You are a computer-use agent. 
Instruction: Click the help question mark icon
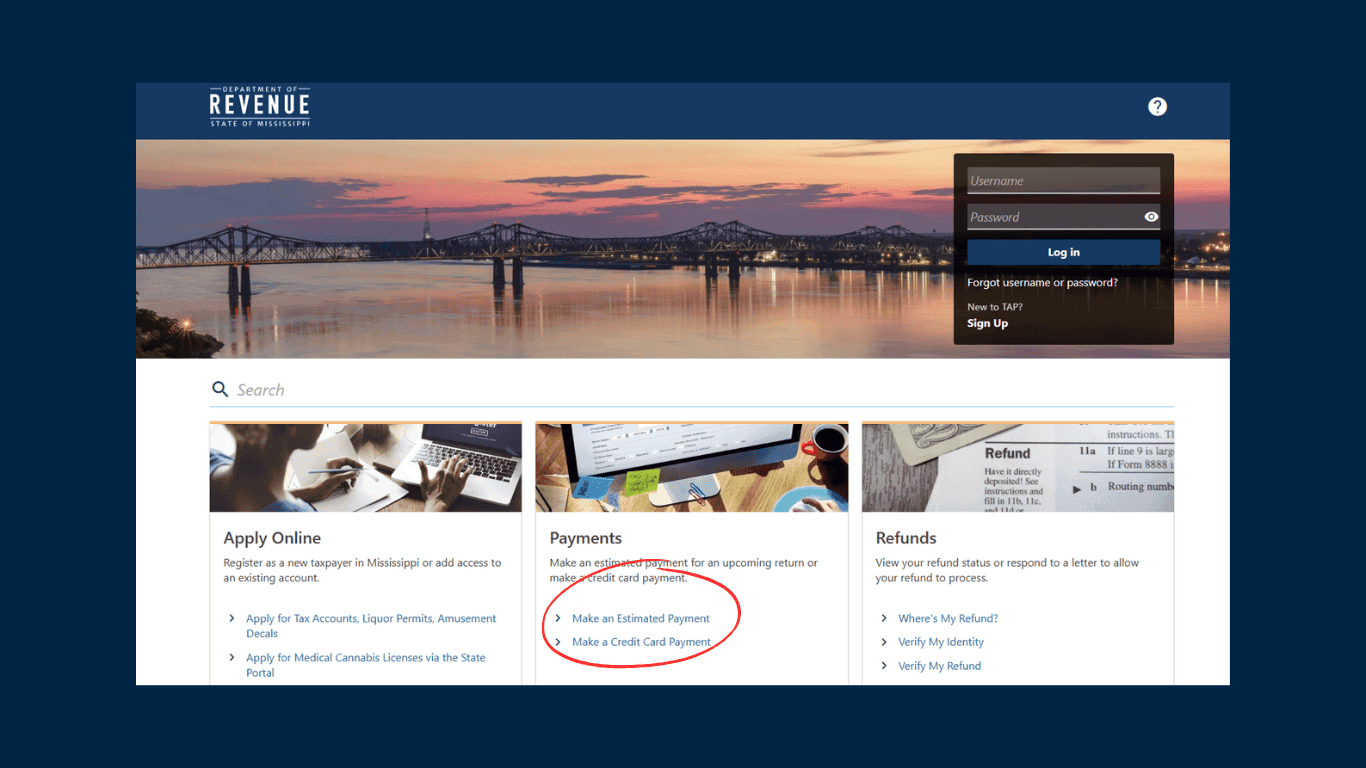1157,107
